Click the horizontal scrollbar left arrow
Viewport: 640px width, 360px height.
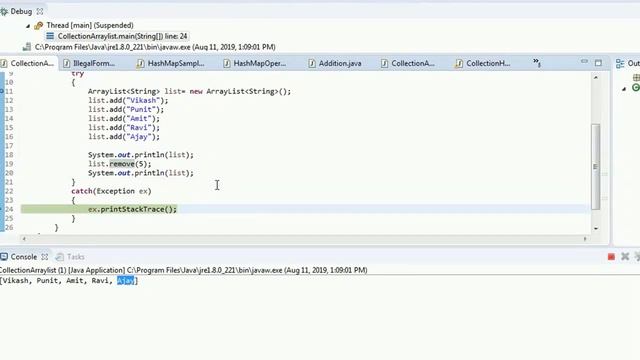24,239
